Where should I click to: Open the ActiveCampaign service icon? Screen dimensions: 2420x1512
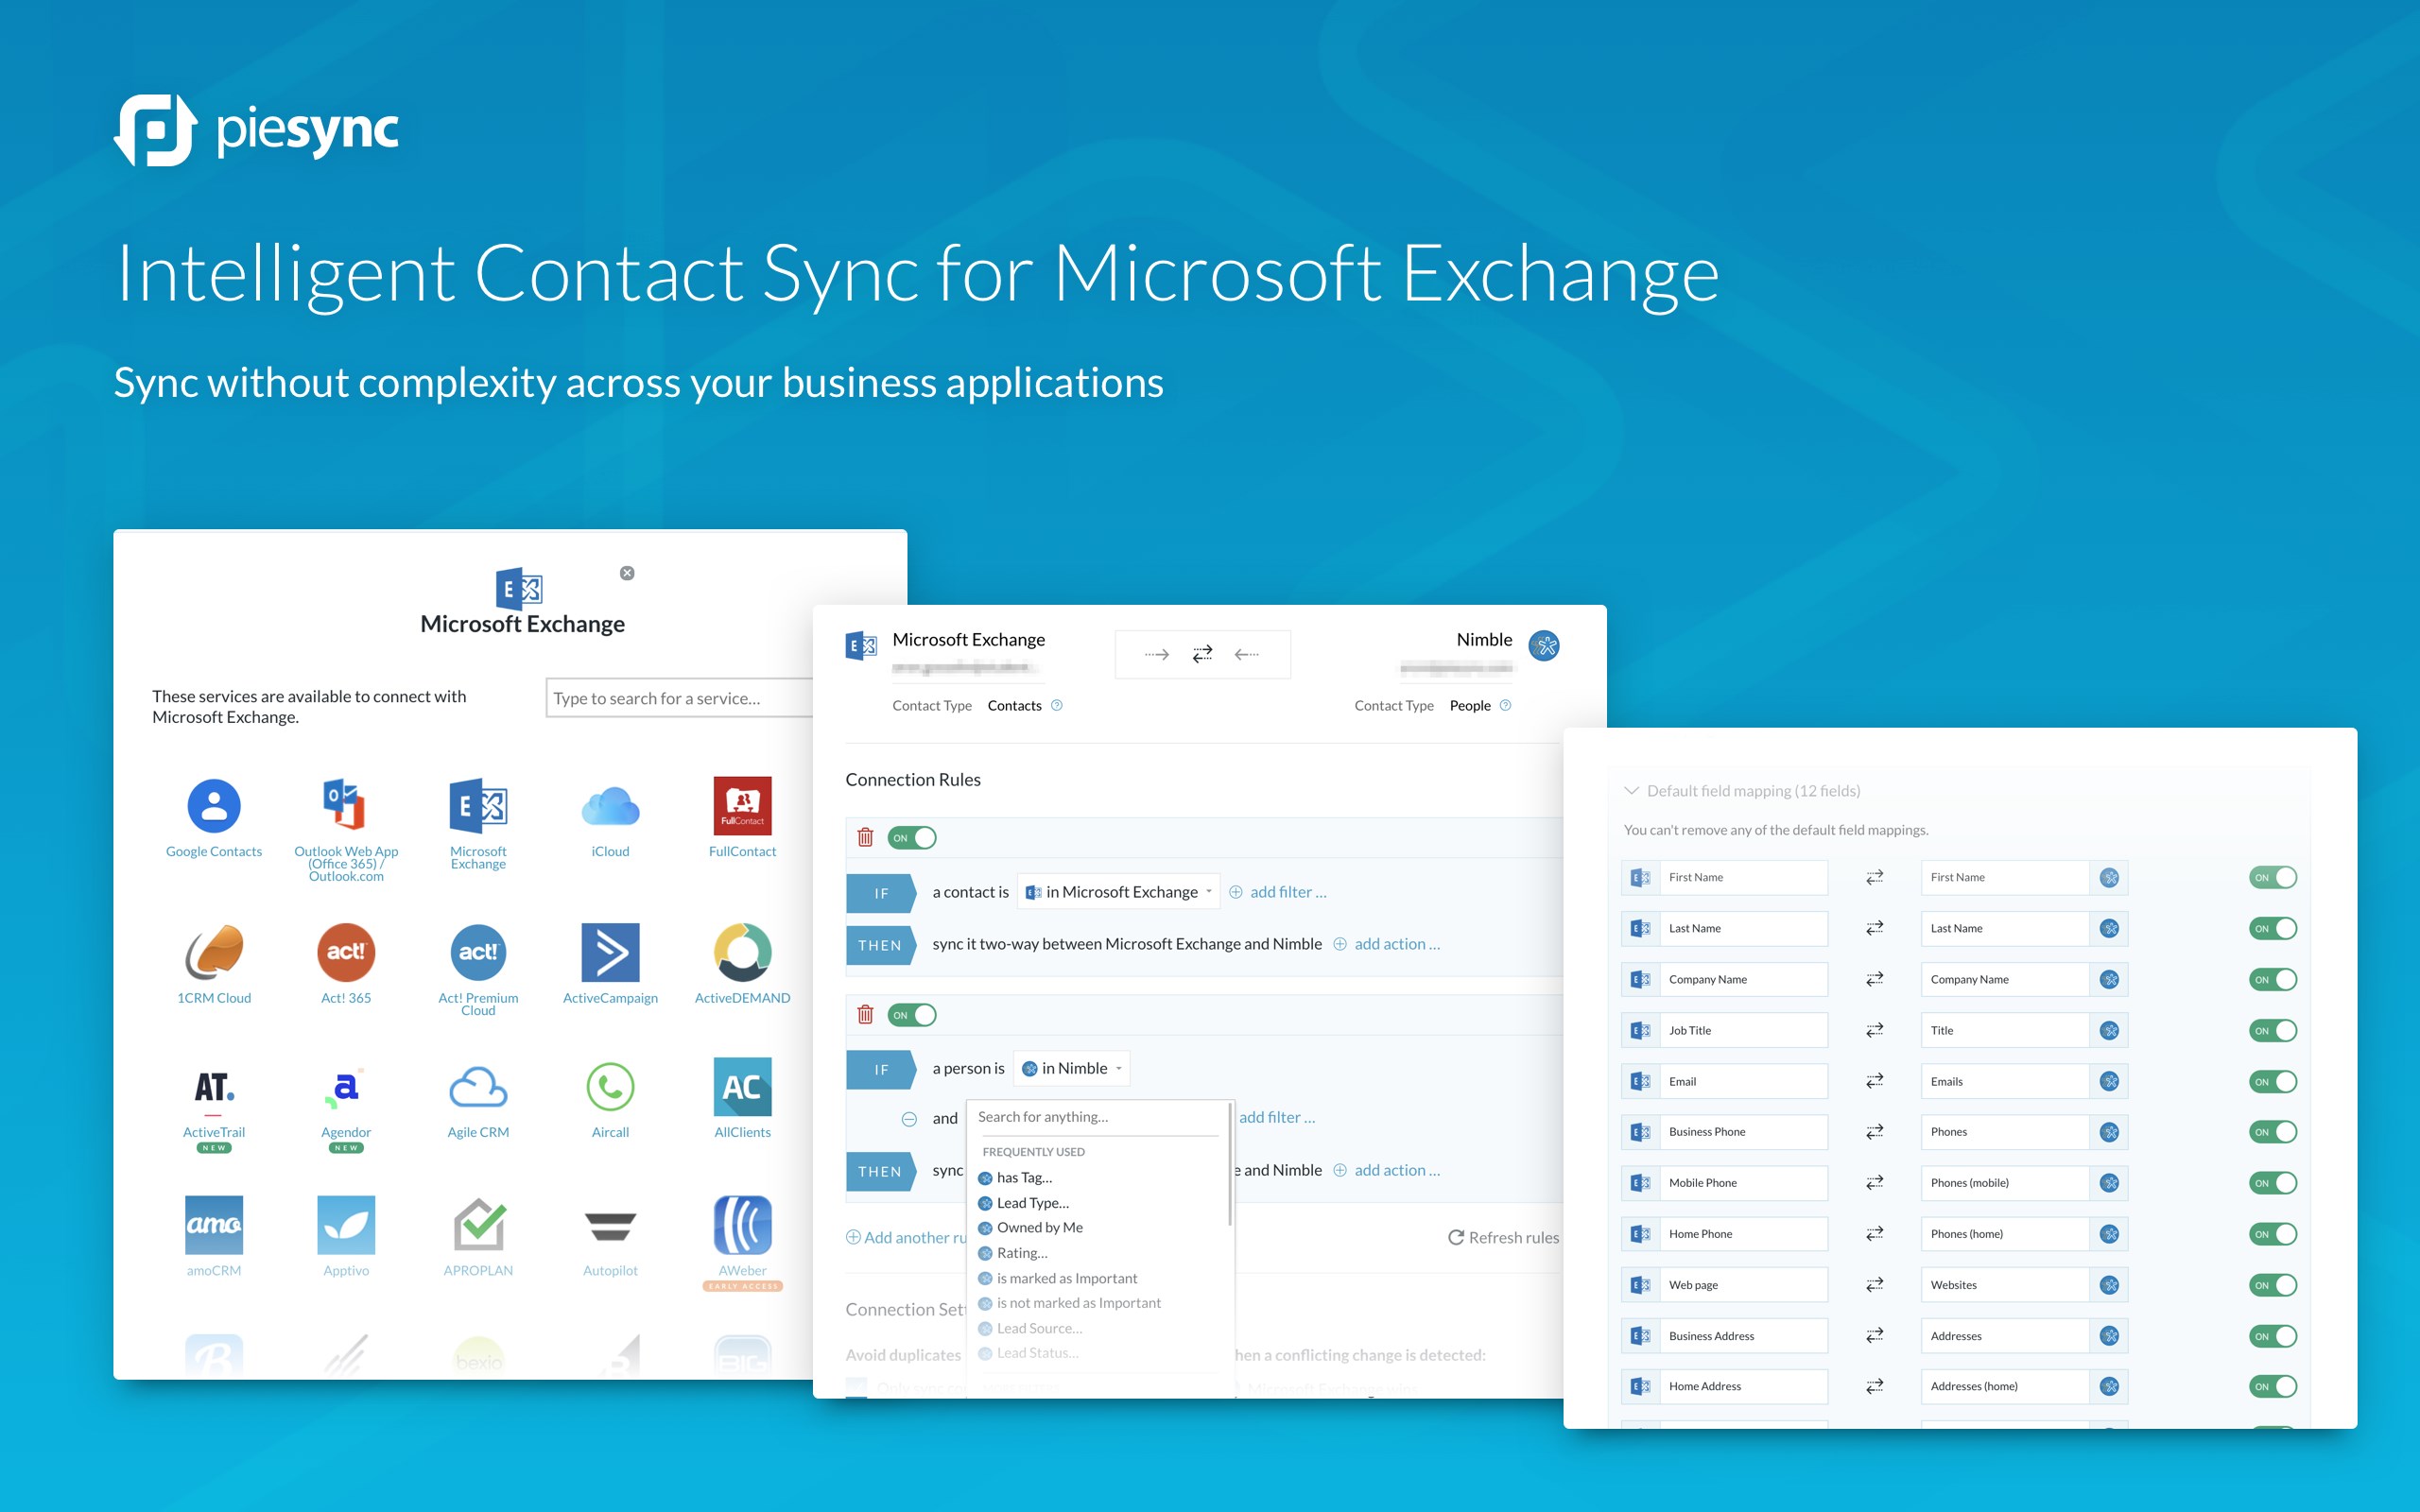[610, 952]
